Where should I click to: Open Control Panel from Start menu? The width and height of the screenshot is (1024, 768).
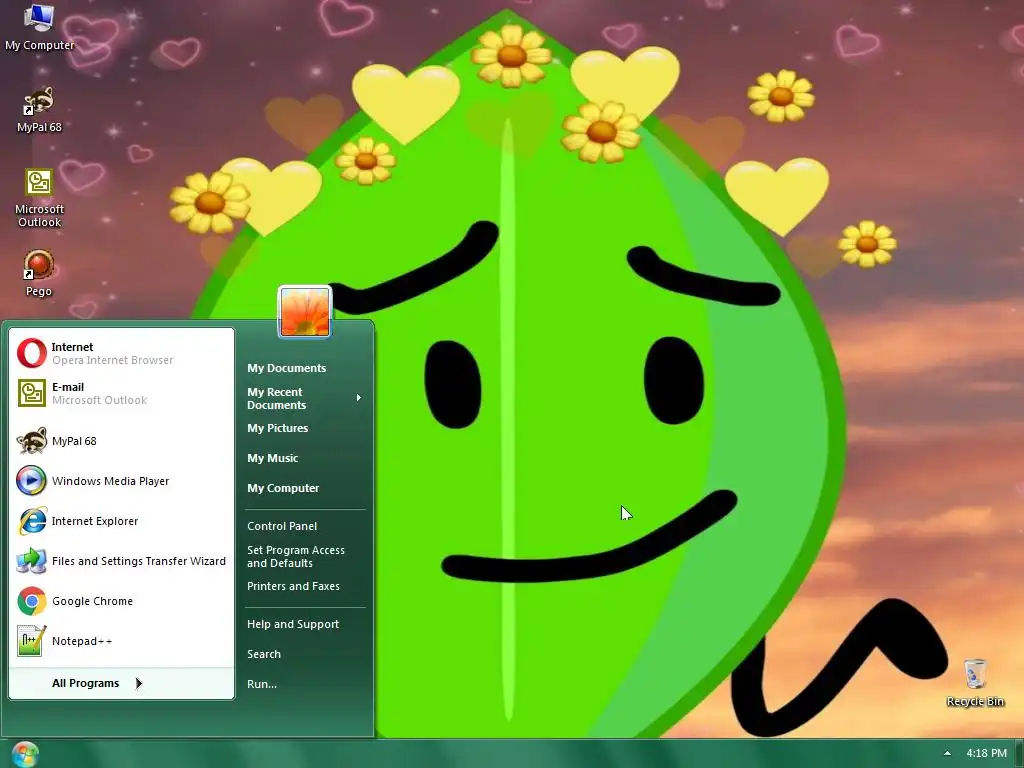tap(282, 526)
